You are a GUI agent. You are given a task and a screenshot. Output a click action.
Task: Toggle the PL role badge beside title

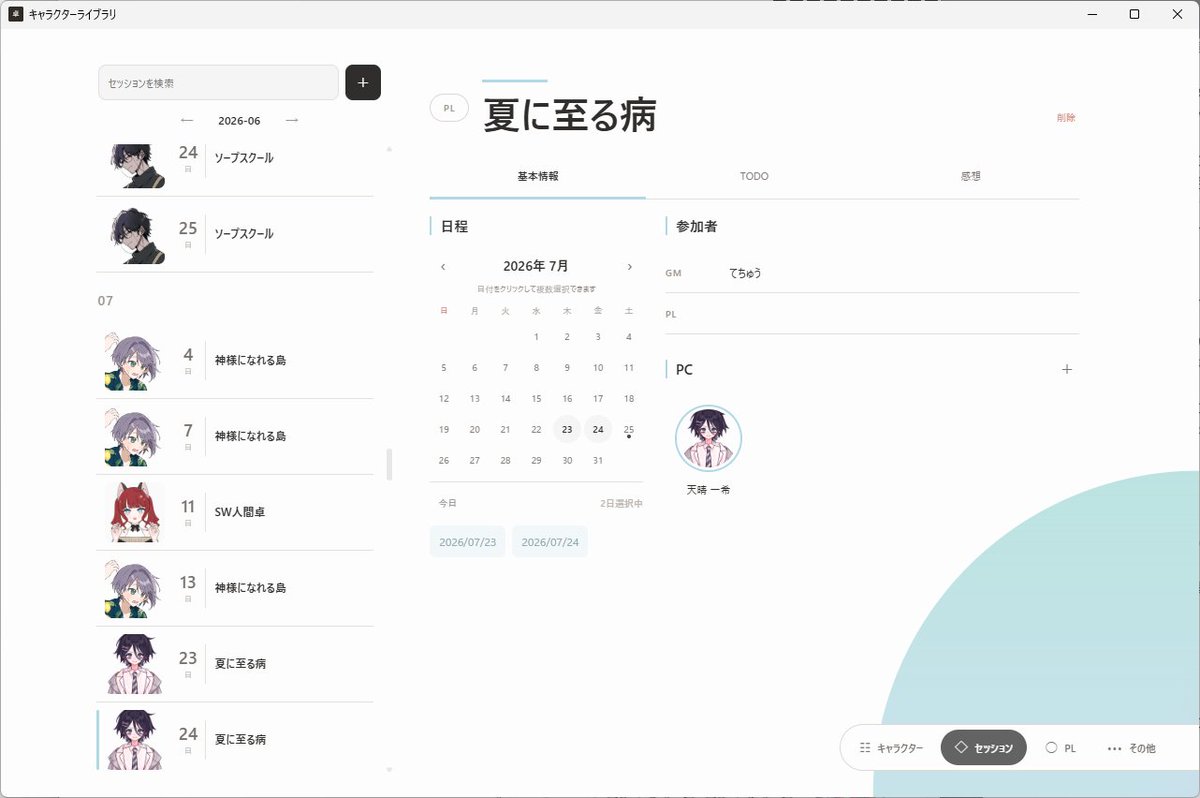pyautogui.click(x=449, y=108)
